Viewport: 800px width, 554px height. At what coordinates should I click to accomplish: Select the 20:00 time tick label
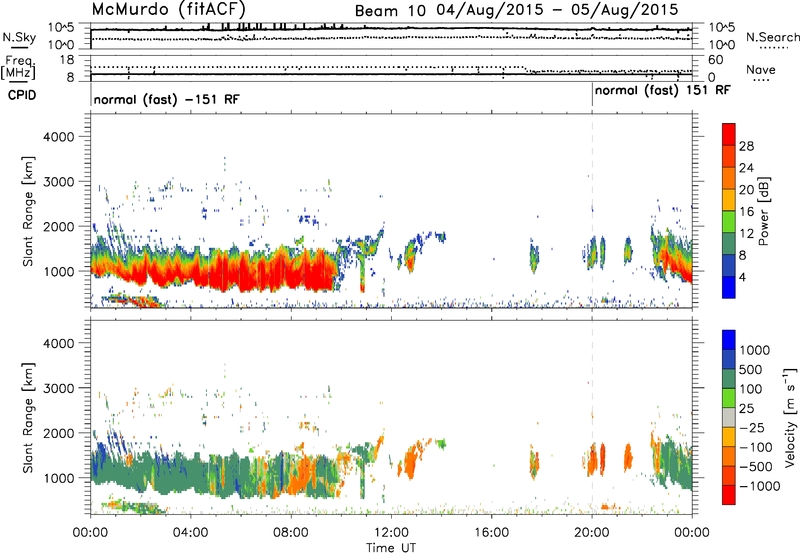click(591, 533)
